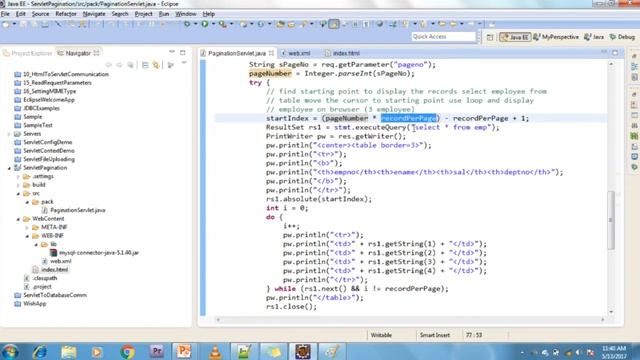Click the 'Writable' status bar entry
Image resolution: width=640 pixels, height=360 pixels.
tap(381, 335)
